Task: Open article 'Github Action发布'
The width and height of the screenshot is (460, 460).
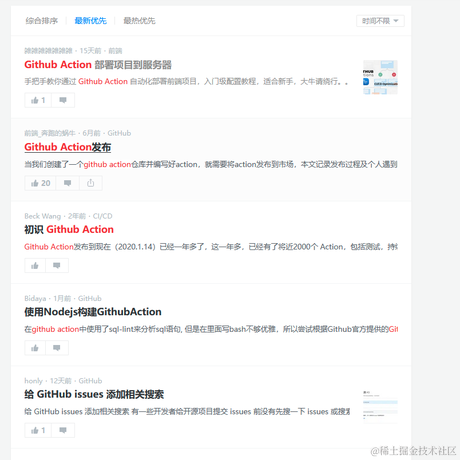Action: pos(68,147)
